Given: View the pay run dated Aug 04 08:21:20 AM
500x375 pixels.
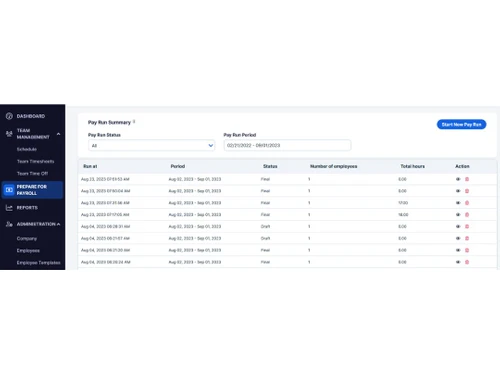Looking at the screenshot, I should click(x=458, y=250).
